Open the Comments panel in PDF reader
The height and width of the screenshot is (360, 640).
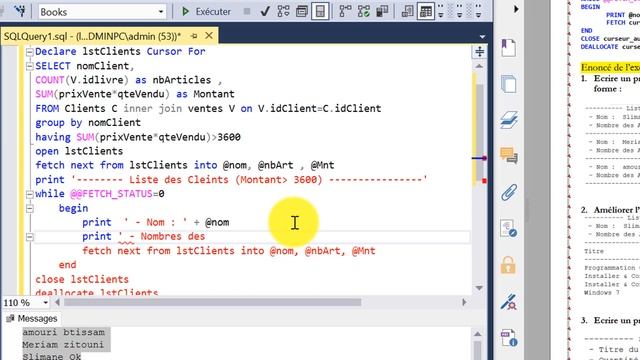(x=509, y=156)
